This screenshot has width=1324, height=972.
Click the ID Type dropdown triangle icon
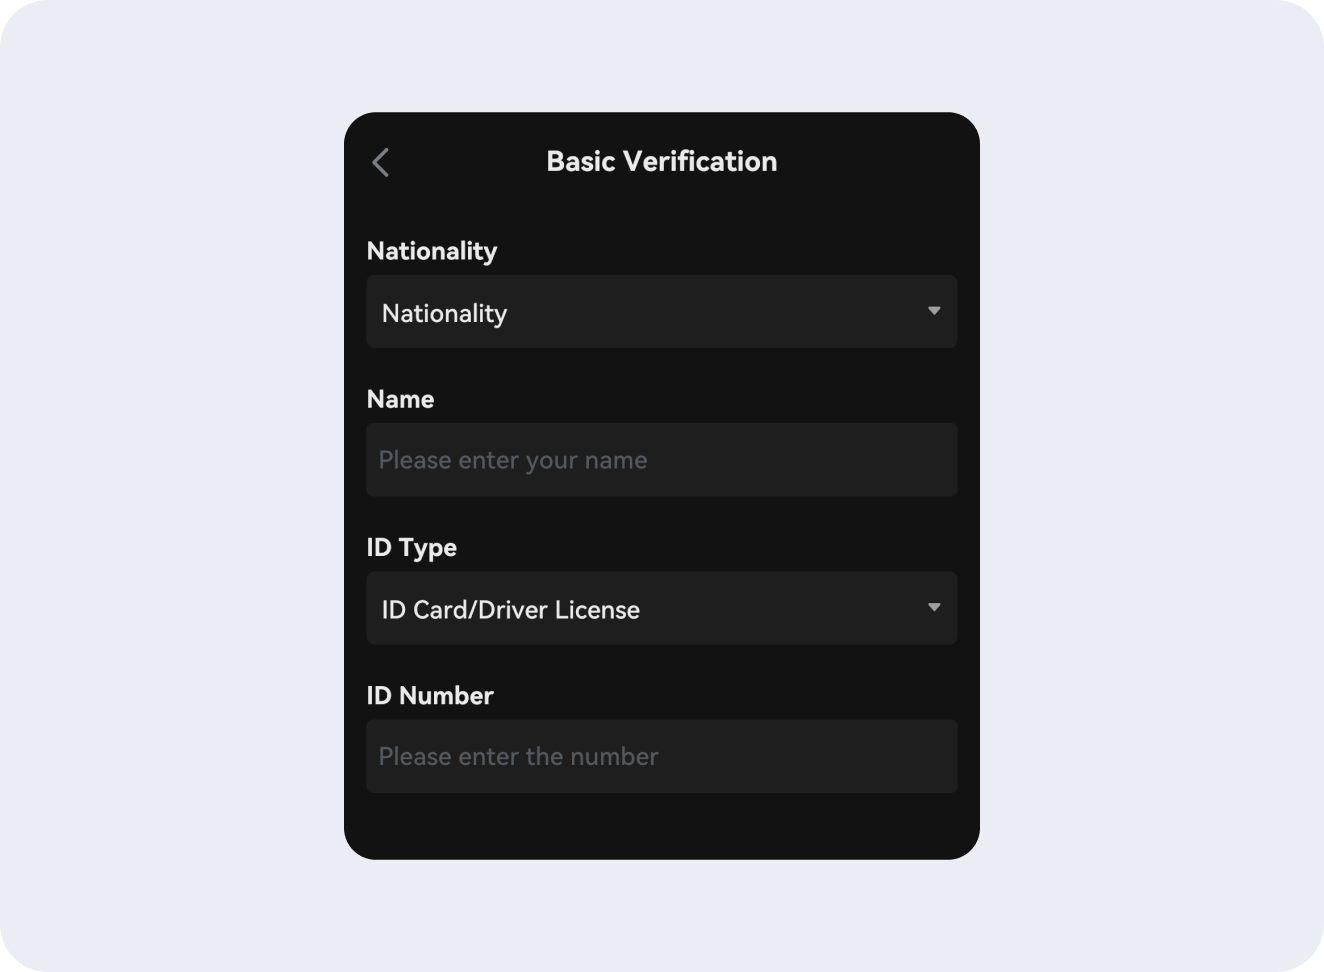(934, 607)
